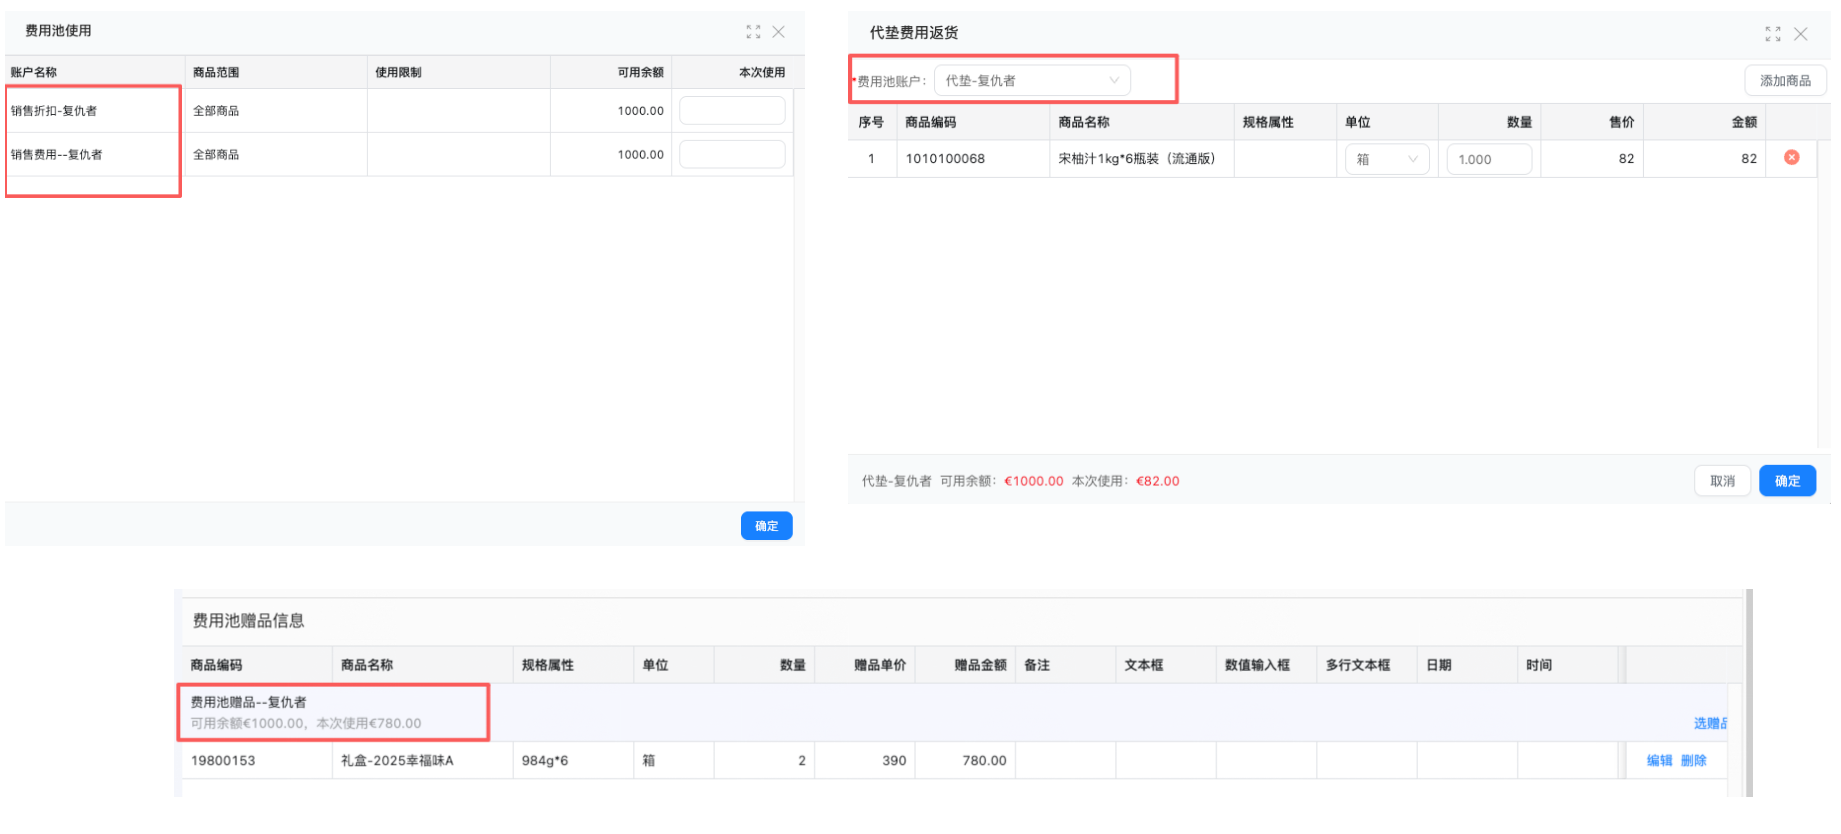Click the 序号 column header

(x=871, y=122)
